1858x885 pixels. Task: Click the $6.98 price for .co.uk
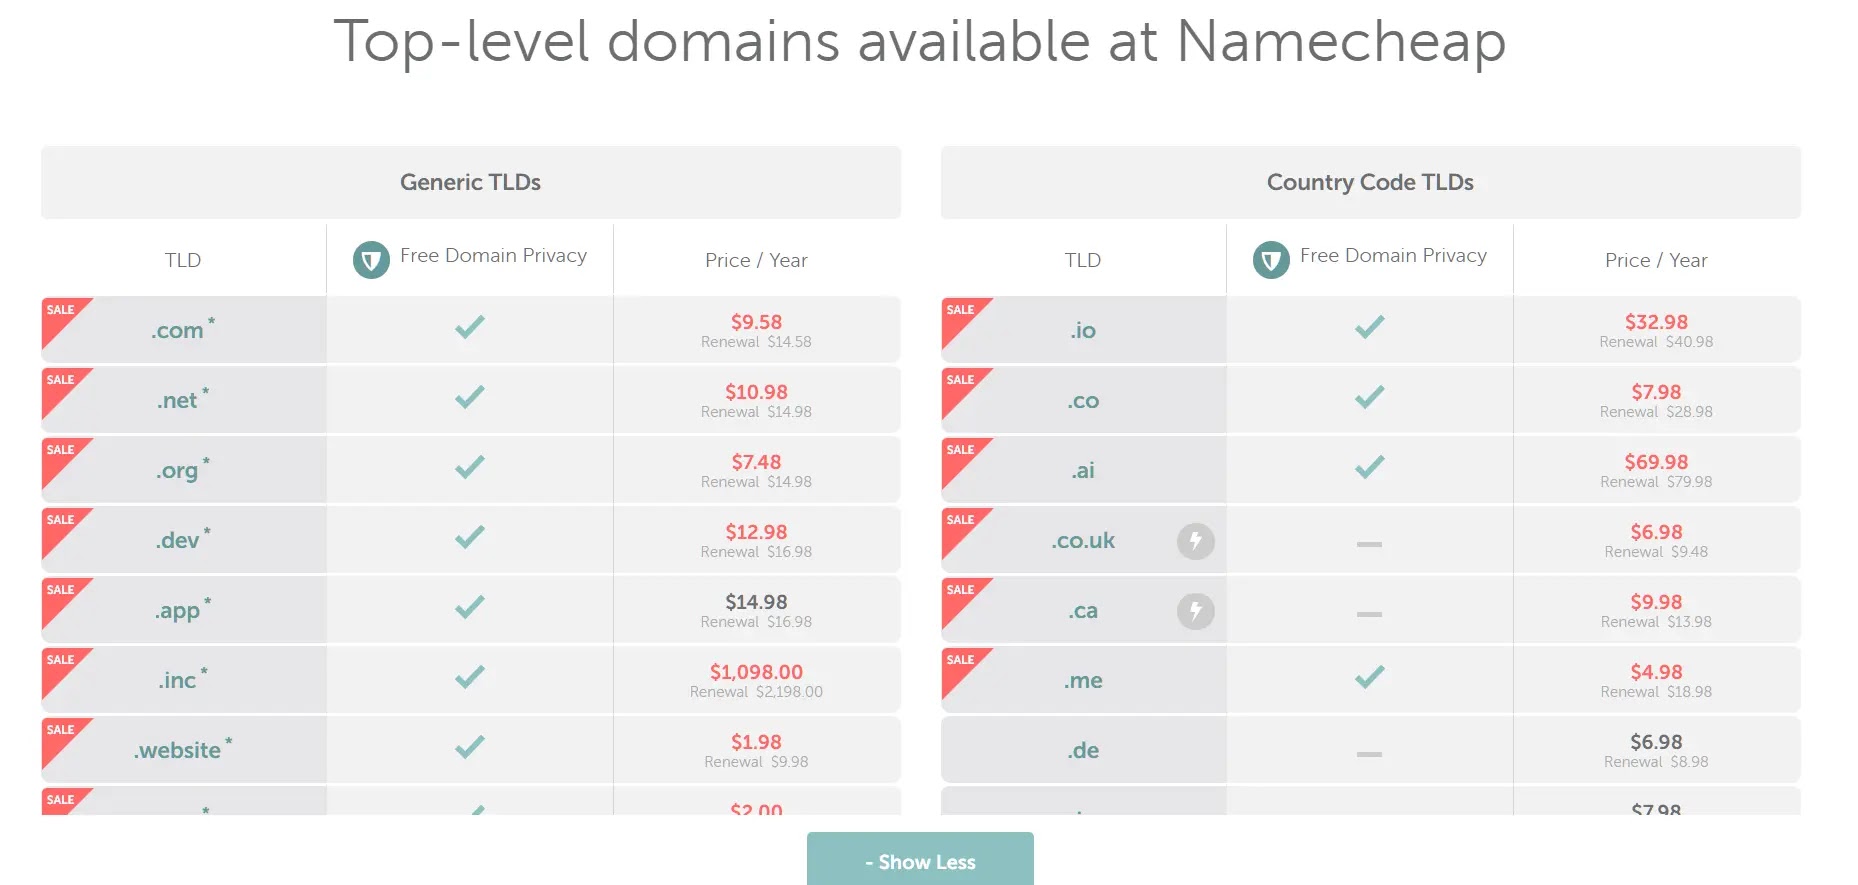coord(1656,532)
